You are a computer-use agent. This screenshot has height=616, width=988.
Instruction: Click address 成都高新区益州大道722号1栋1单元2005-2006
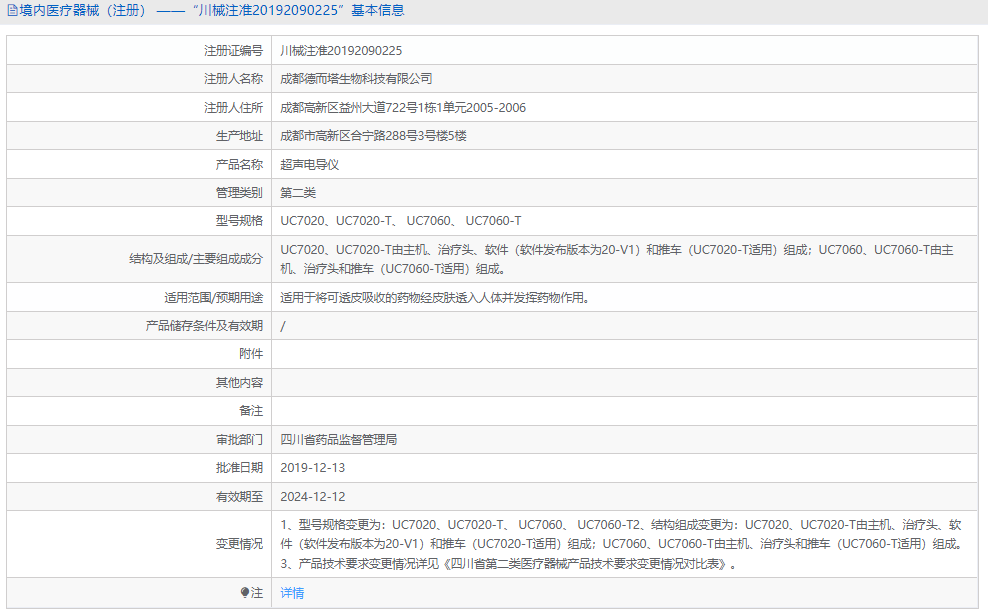pyautogui.click(x=403, y=108)
